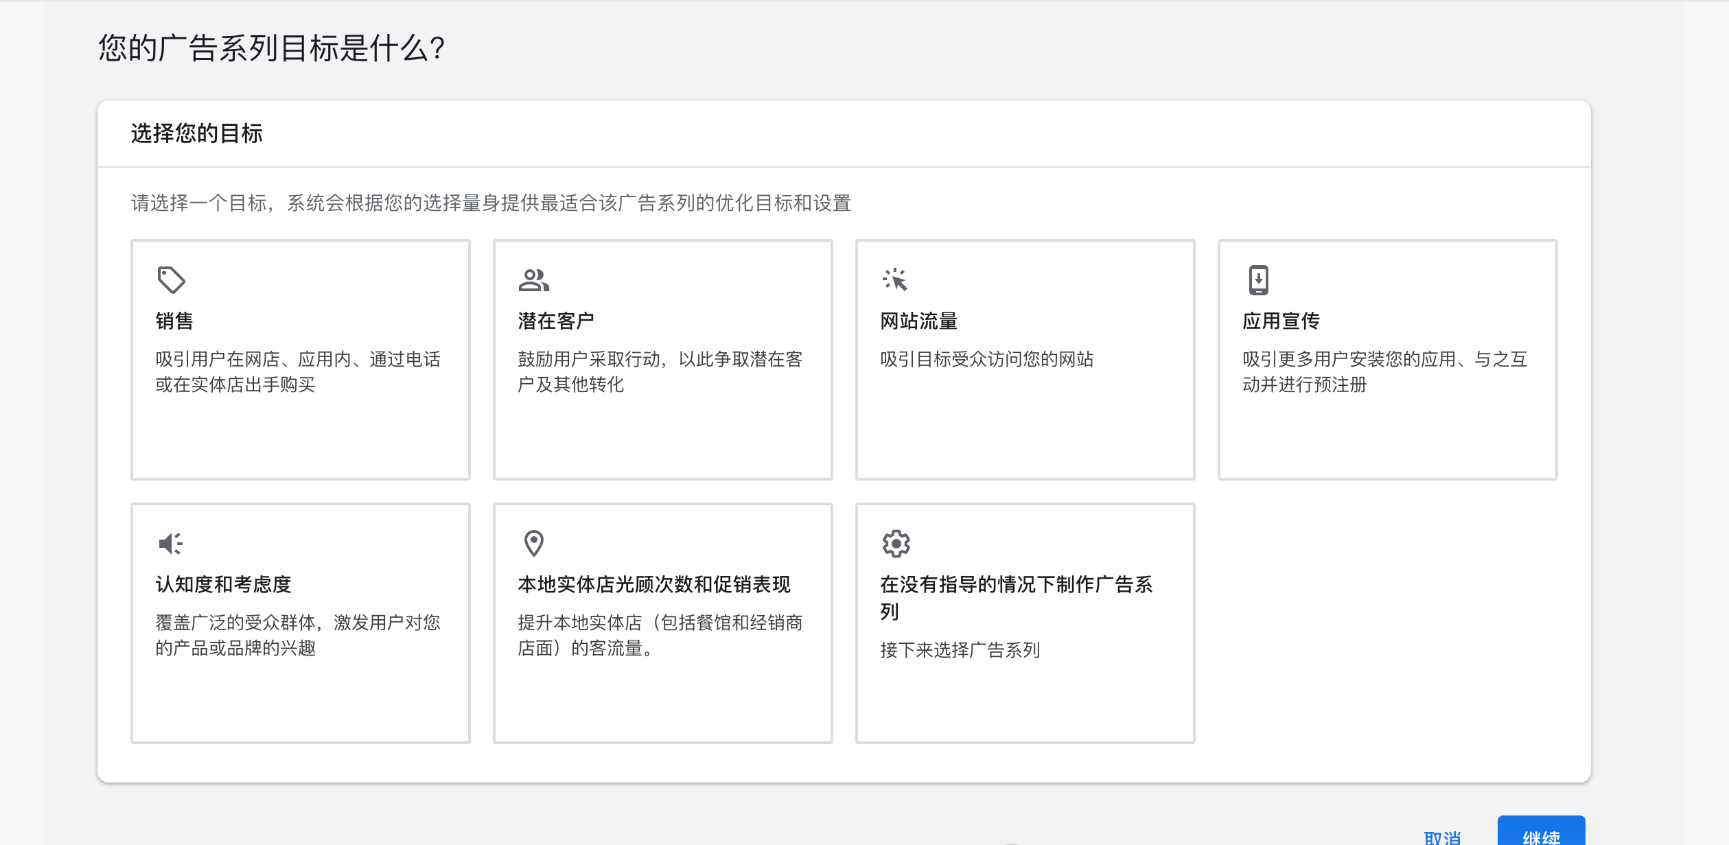This screenshot has height=845, width=1729.
Task: Select the 销售 goal card
Action: (301, 360)
